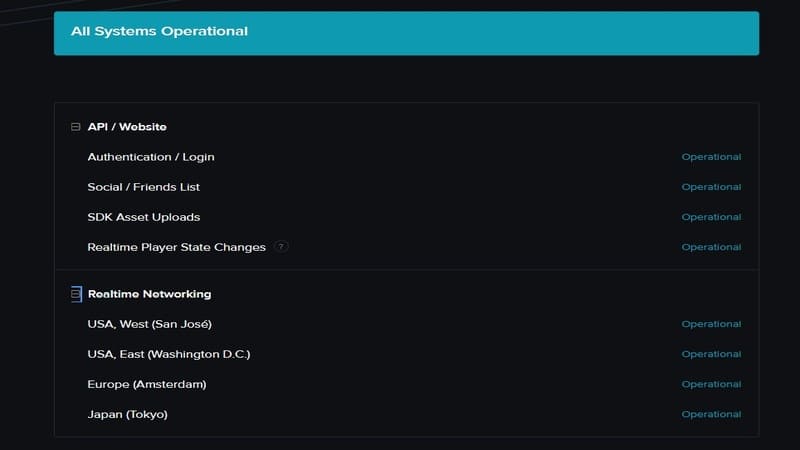Image resolution: width=800 pixels, height=450 pixels.
Task: Collapse the Realtime Networking group
Action: pyautogui.click(x=75, y=294)
